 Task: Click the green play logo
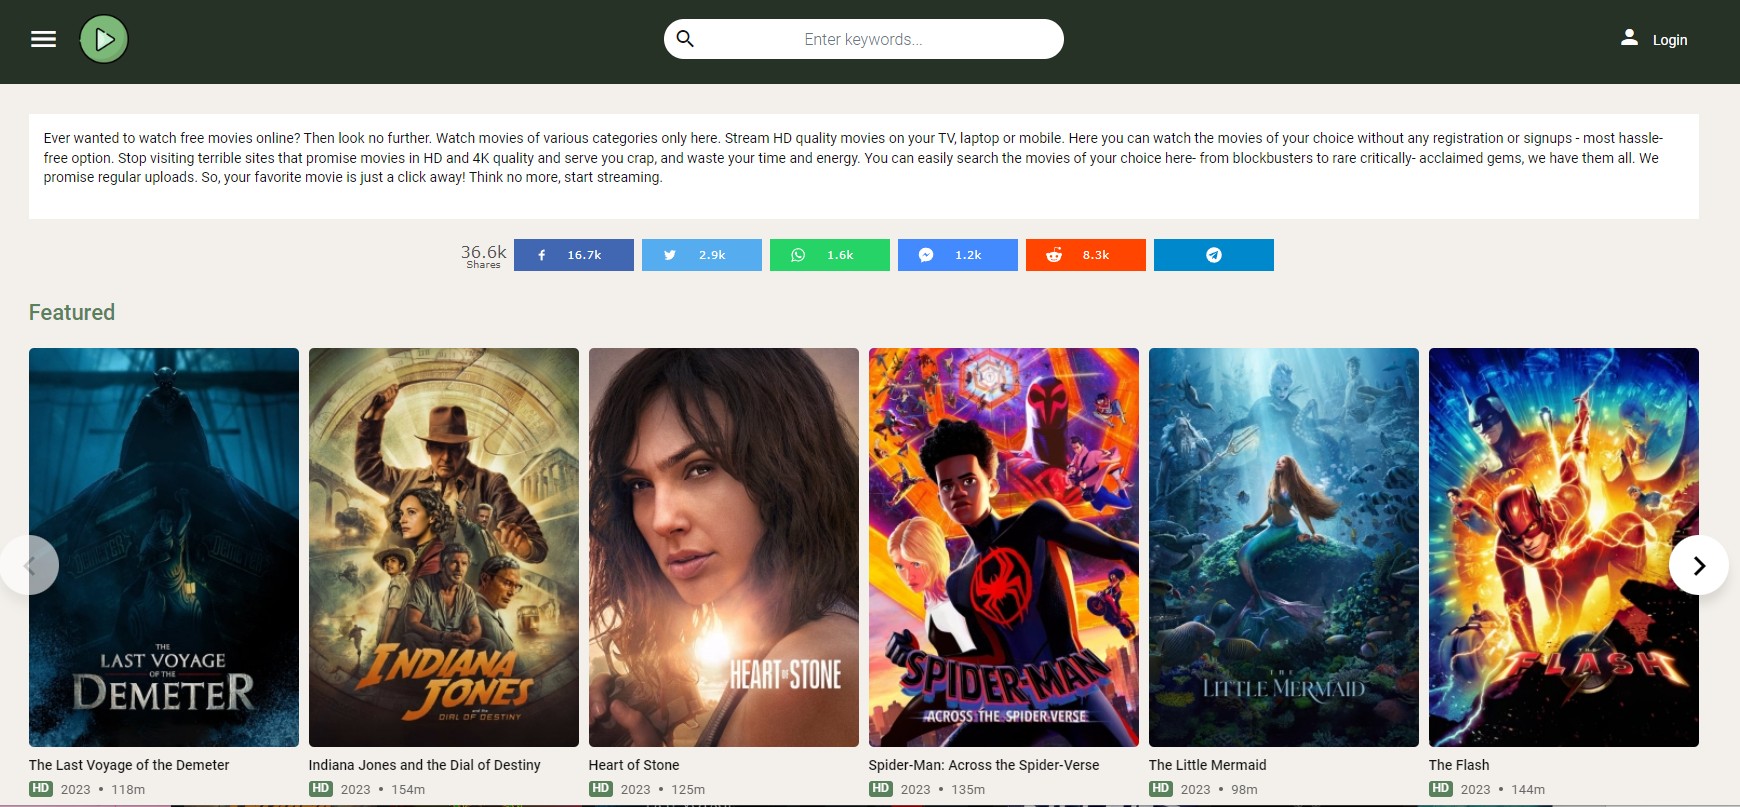[104, 39]
